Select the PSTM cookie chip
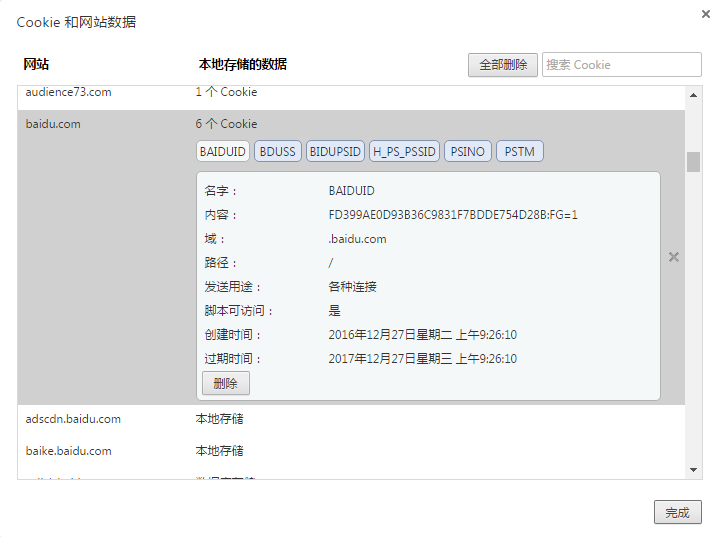This screenshot has height=537, width=719. (x=520, y=151)
